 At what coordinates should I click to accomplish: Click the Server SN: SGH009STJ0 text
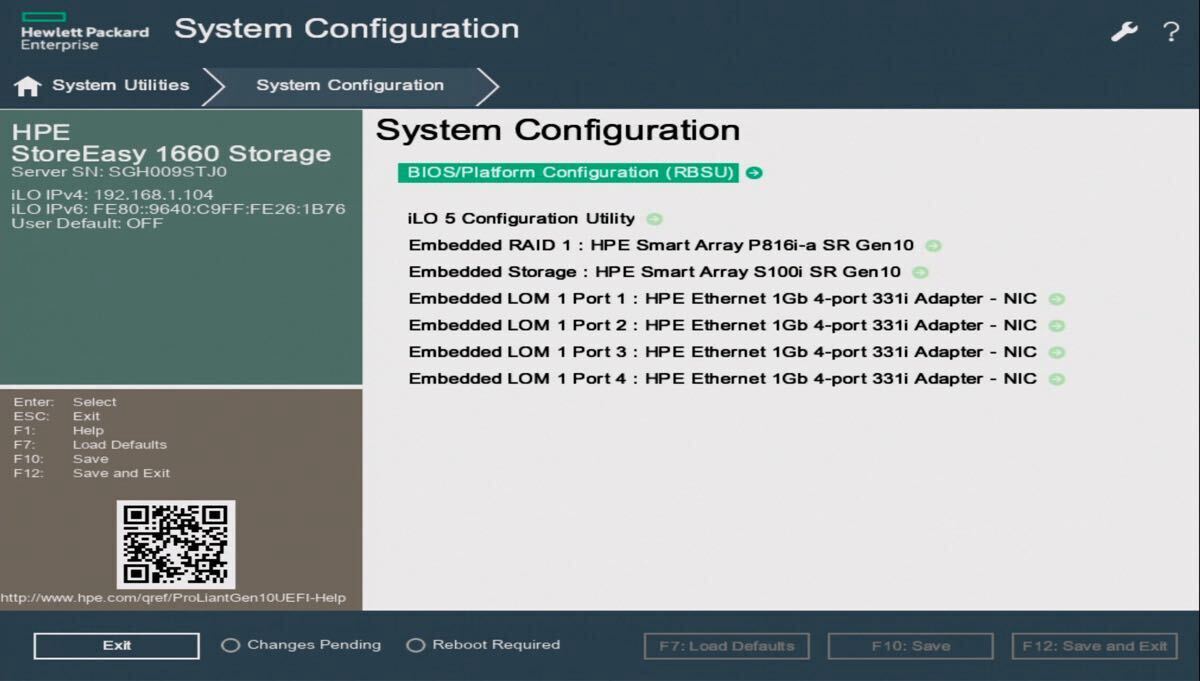tap(119, 172)
